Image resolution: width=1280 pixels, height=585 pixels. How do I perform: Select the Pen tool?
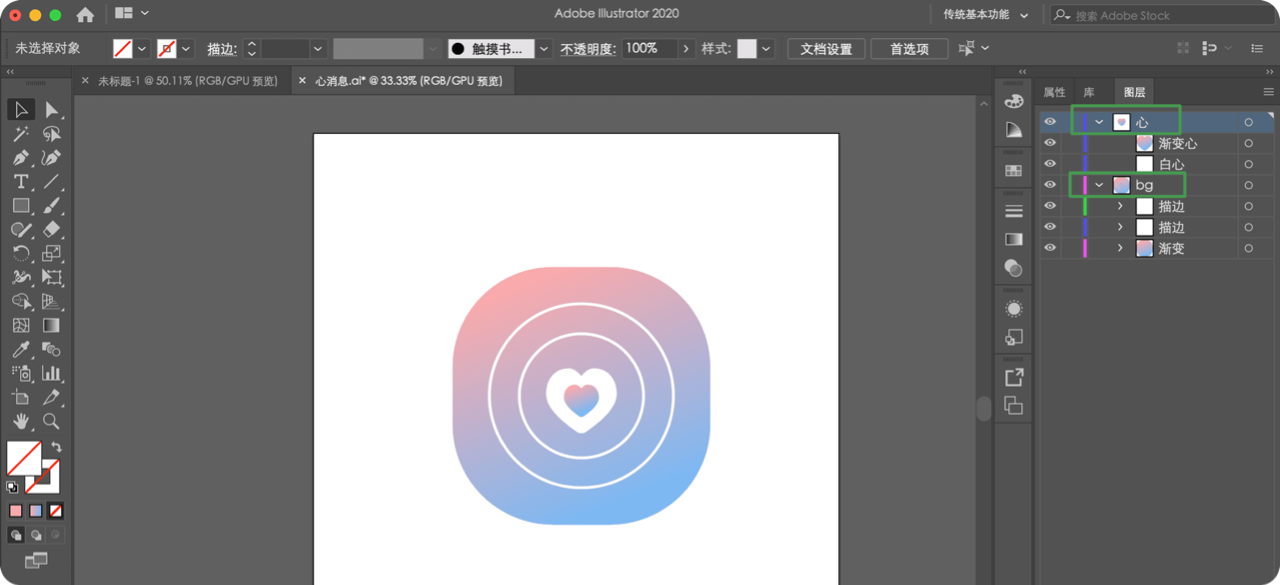pos(21,158)
